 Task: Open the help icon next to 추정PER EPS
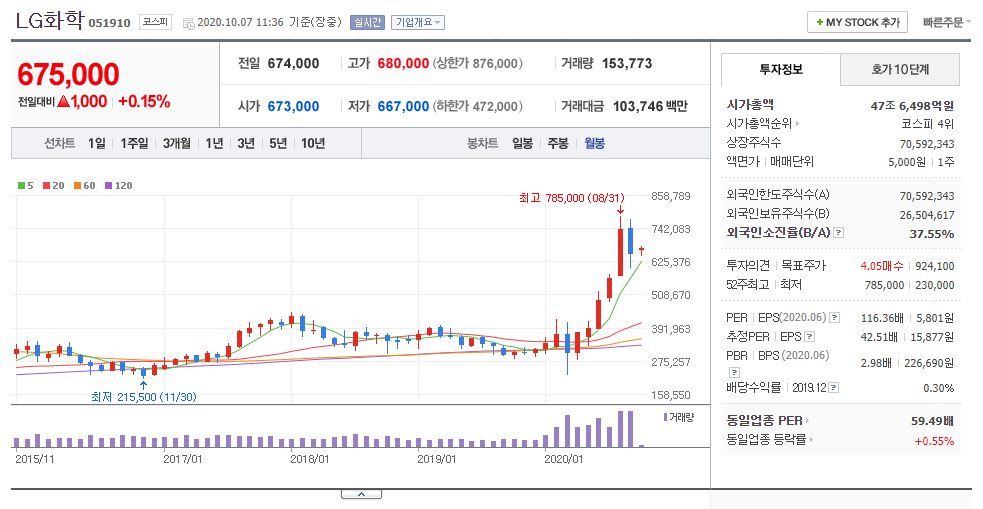[x=809, y=337]
